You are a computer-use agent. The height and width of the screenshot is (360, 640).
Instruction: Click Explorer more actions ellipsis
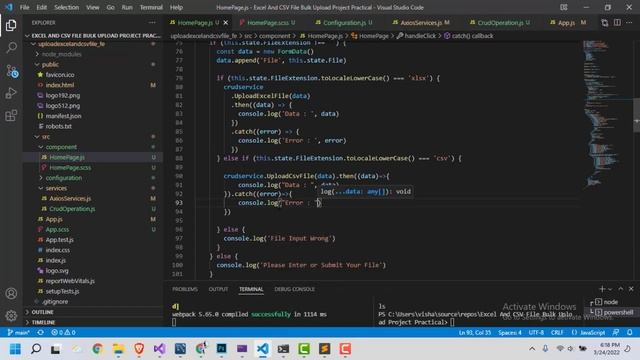(152, 22)
